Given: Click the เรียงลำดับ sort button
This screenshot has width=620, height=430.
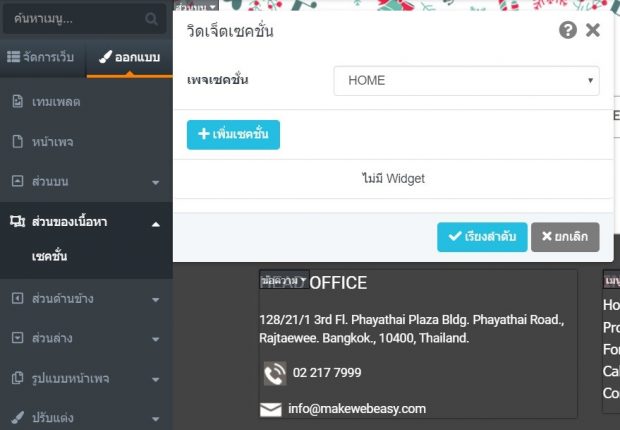Looking at the screenshot, I should (482, 237).
